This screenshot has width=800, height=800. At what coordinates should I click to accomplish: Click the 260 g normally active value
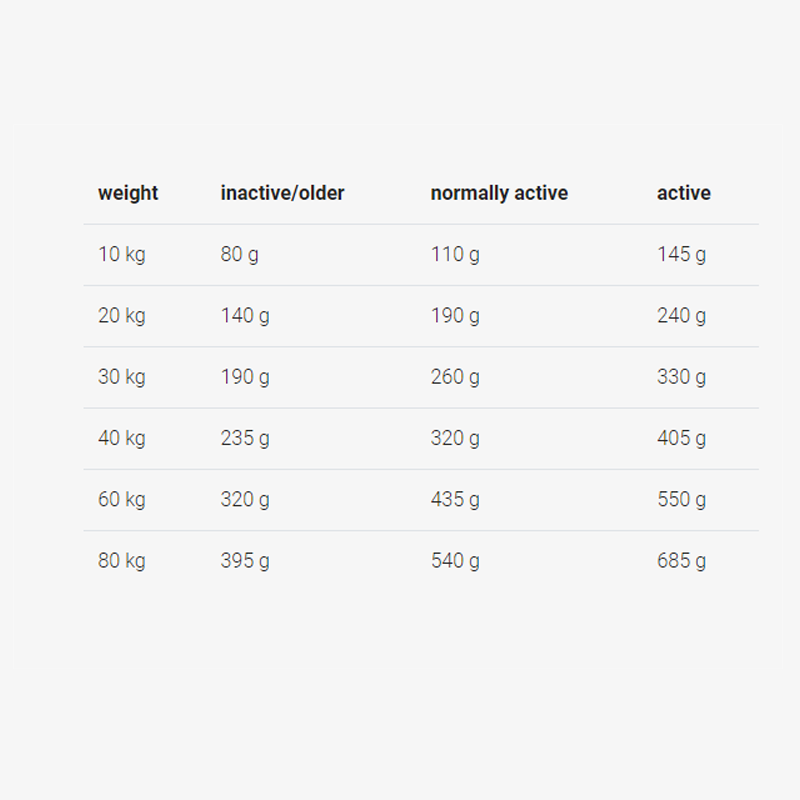pyautogui.click(x=455, y=377)
